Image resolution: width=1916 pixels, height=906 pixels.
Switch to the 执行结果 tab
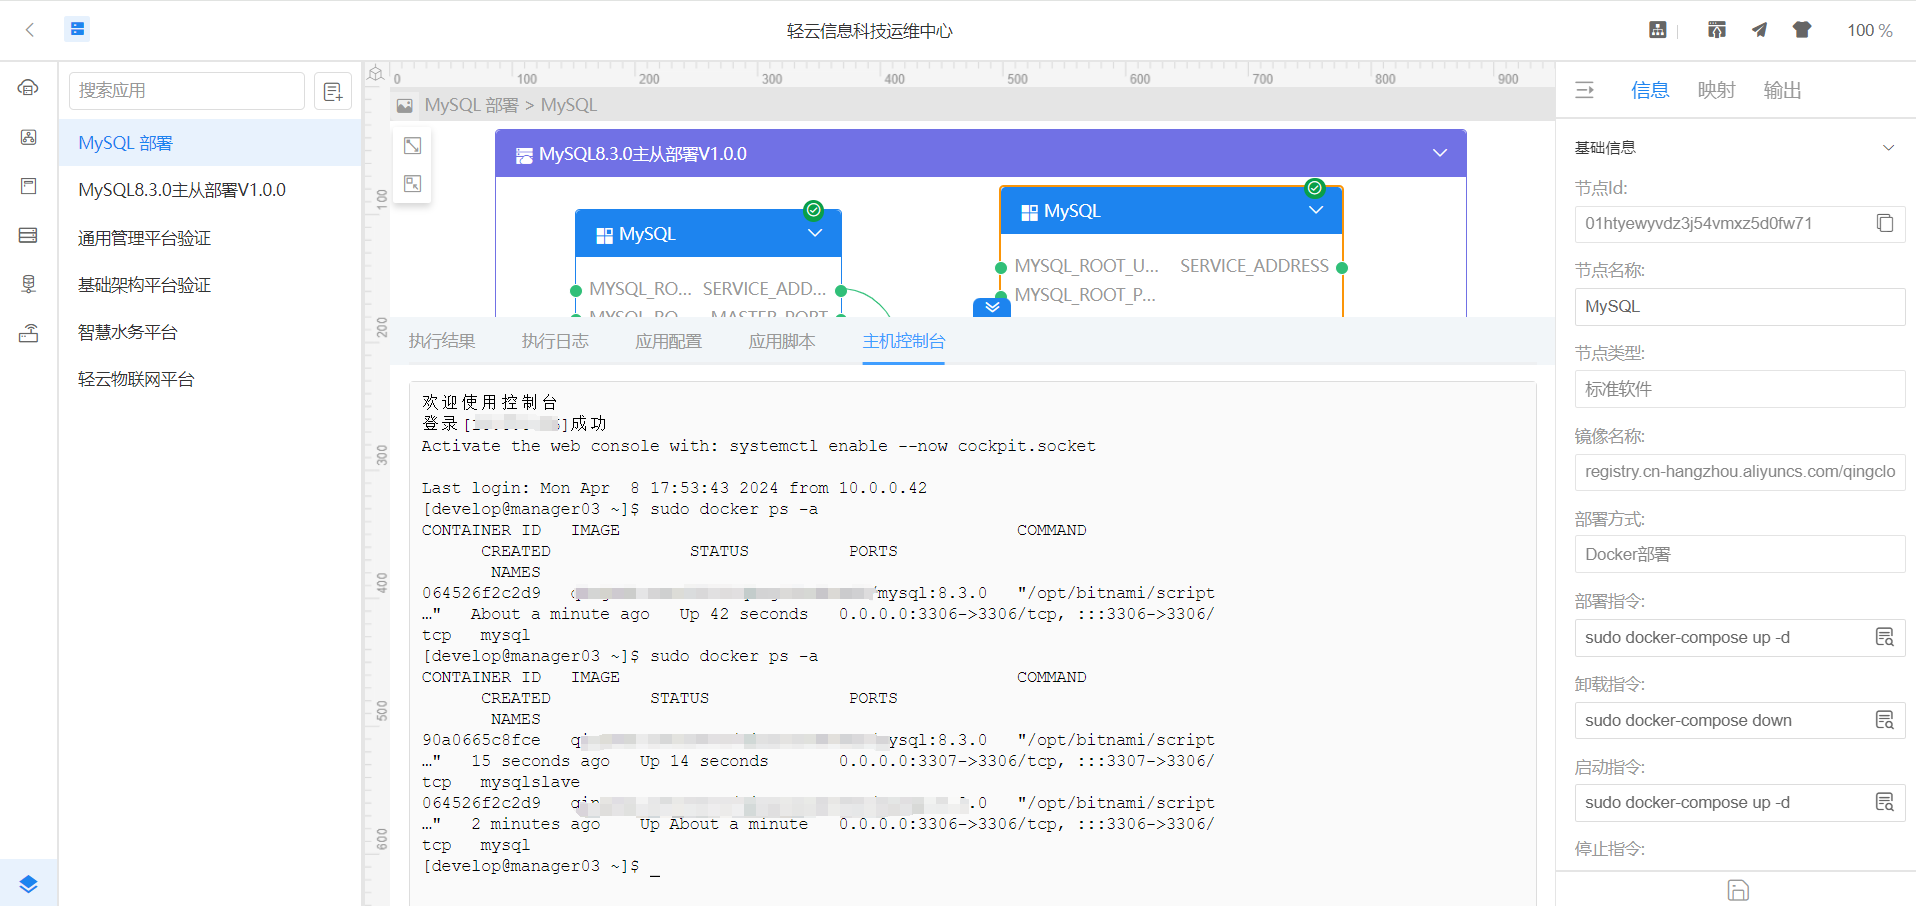coord(442,341)
